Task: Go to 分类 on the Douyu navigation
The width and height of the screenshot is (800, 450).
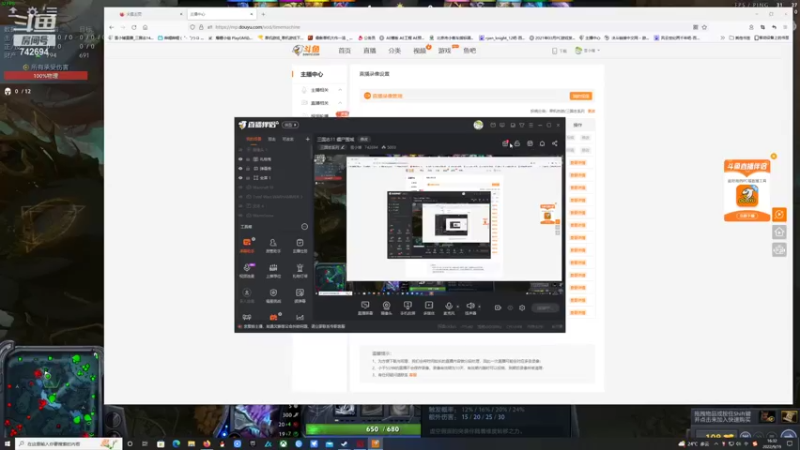Action: tap(394, 51)
